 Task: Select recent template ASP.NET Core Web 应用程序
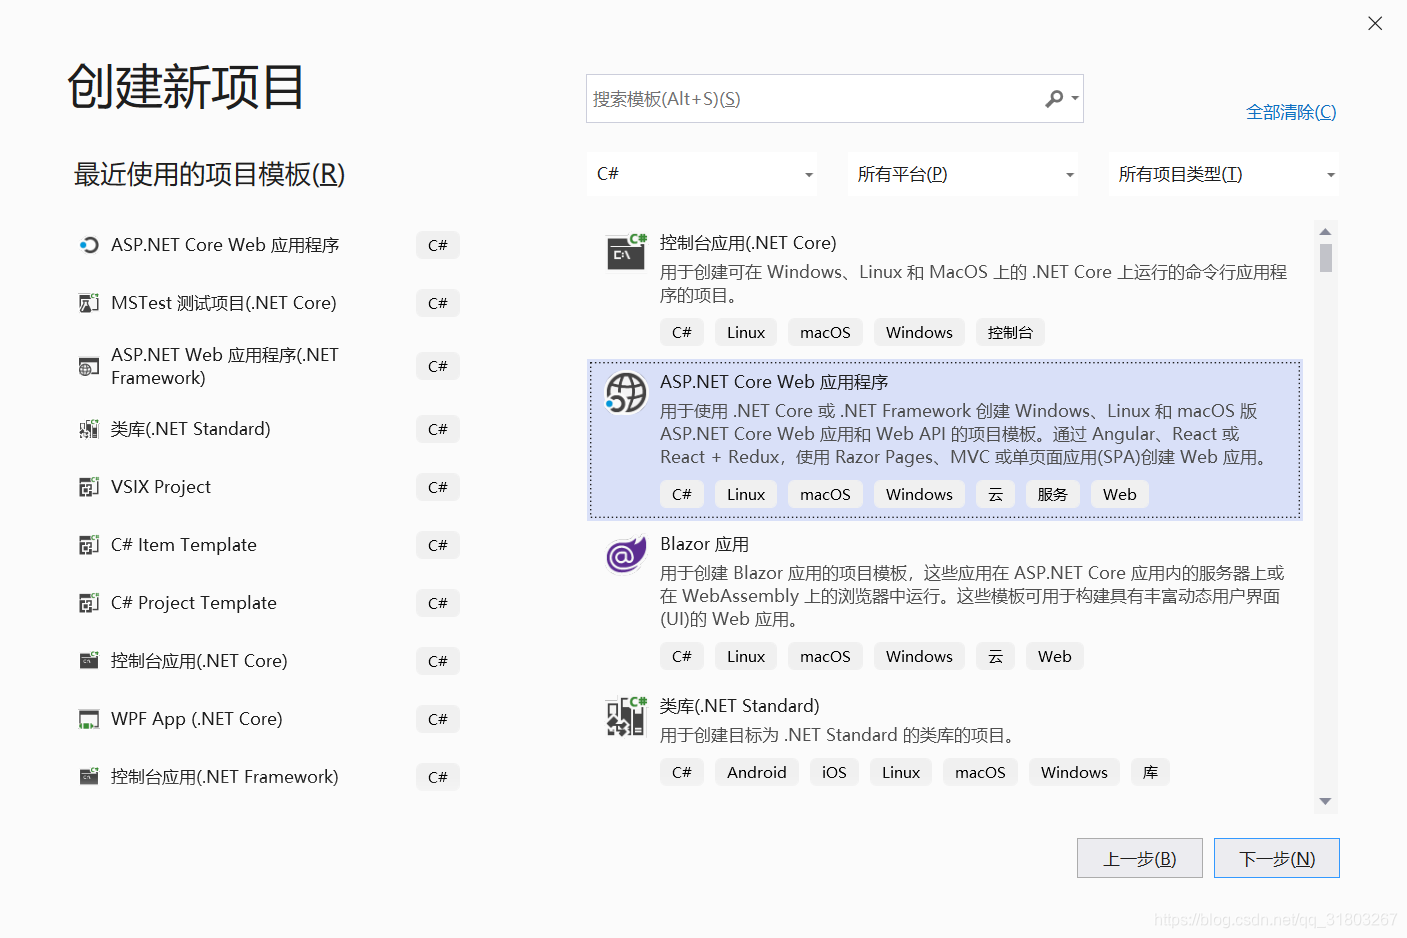(225, 245)
